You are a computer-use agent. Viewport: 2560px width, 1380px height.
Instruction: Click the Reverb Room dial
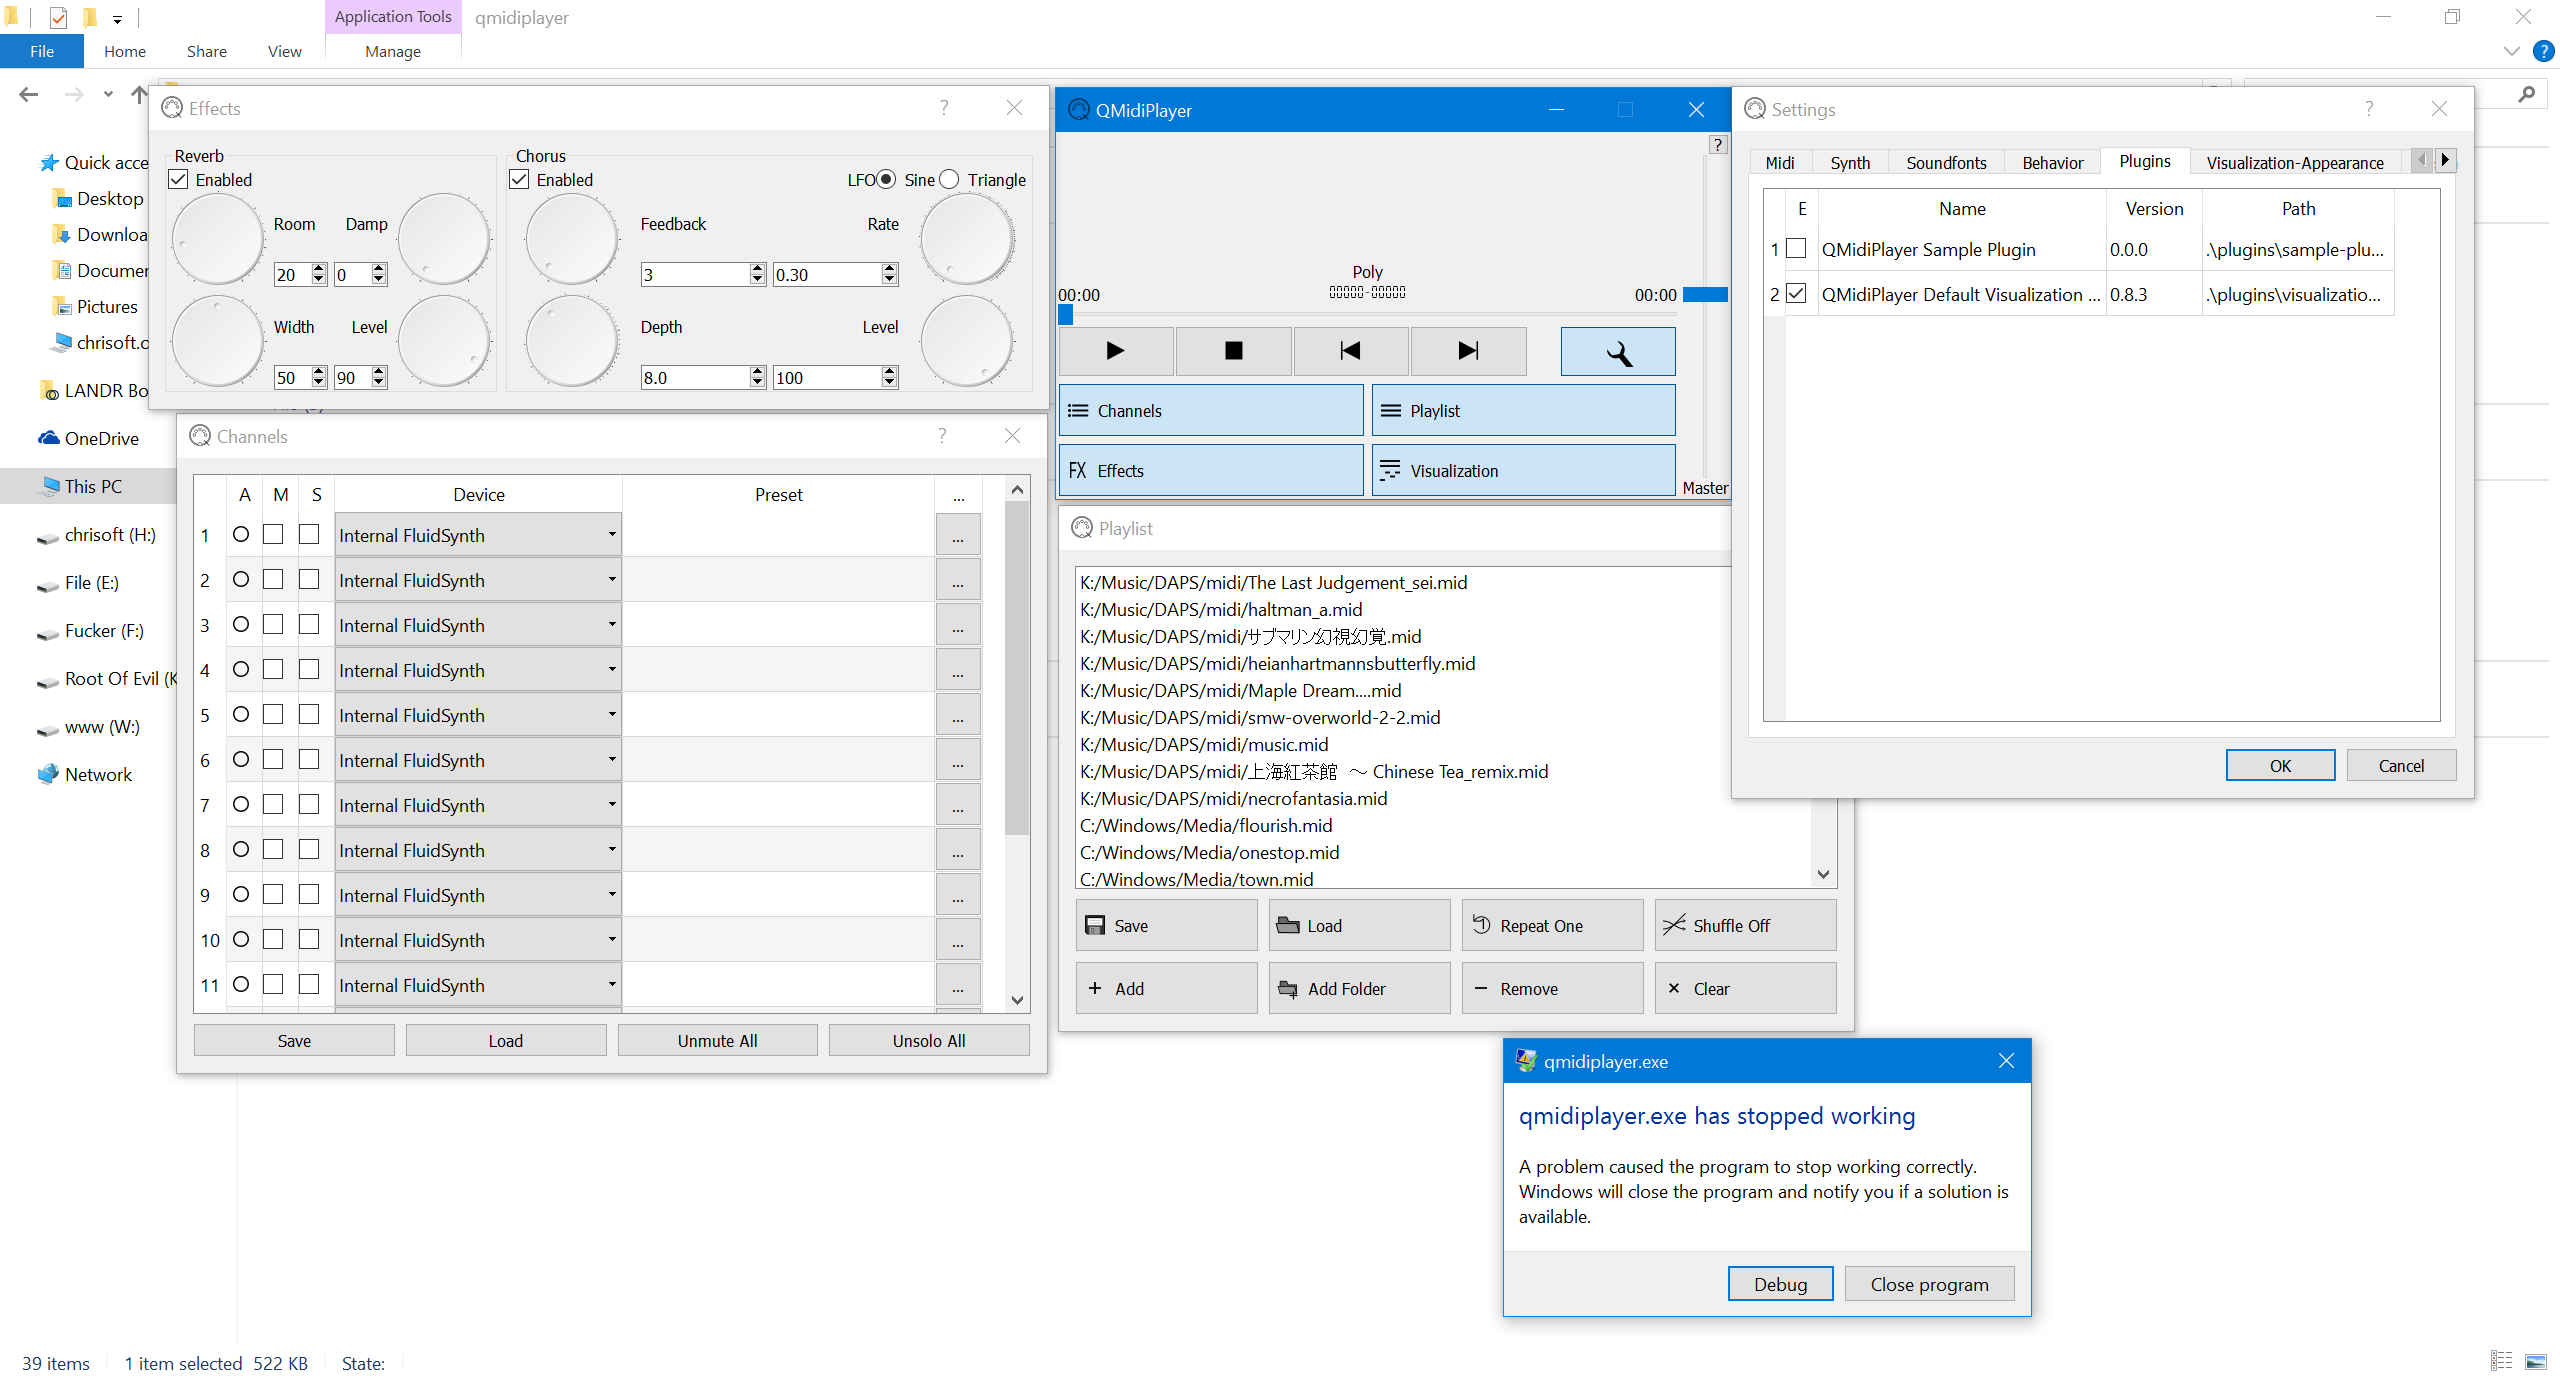[x=218, y=239]
